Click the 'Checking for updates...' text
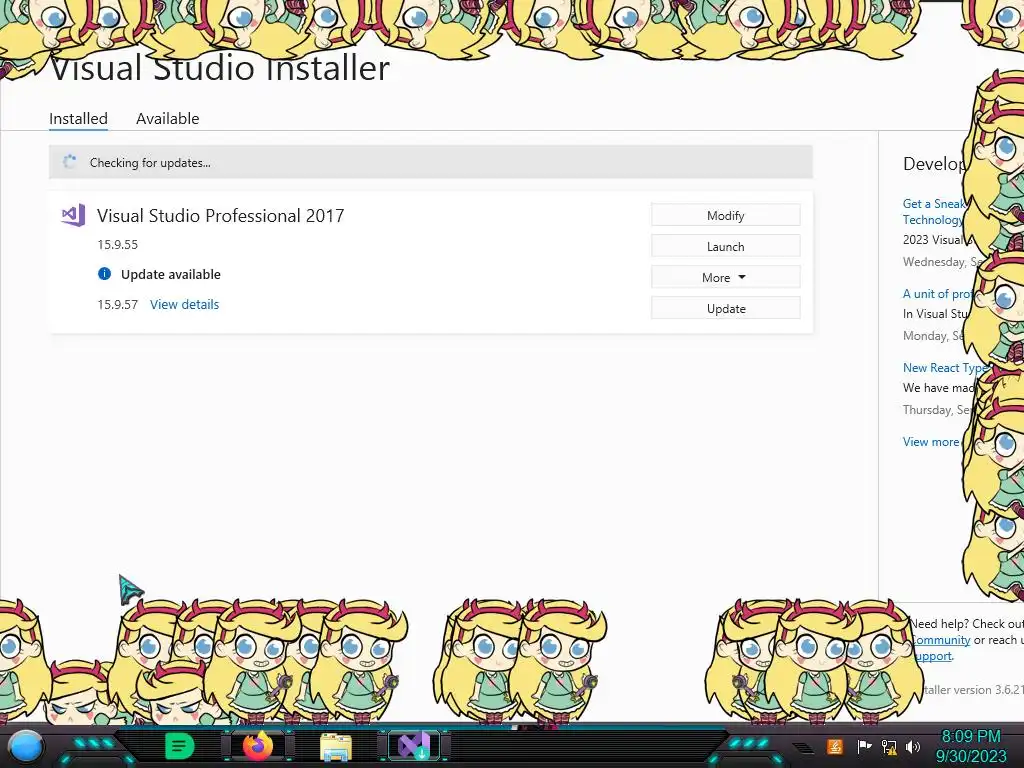This screenshot has height=768, width=1024. click(x=150, y=163)
